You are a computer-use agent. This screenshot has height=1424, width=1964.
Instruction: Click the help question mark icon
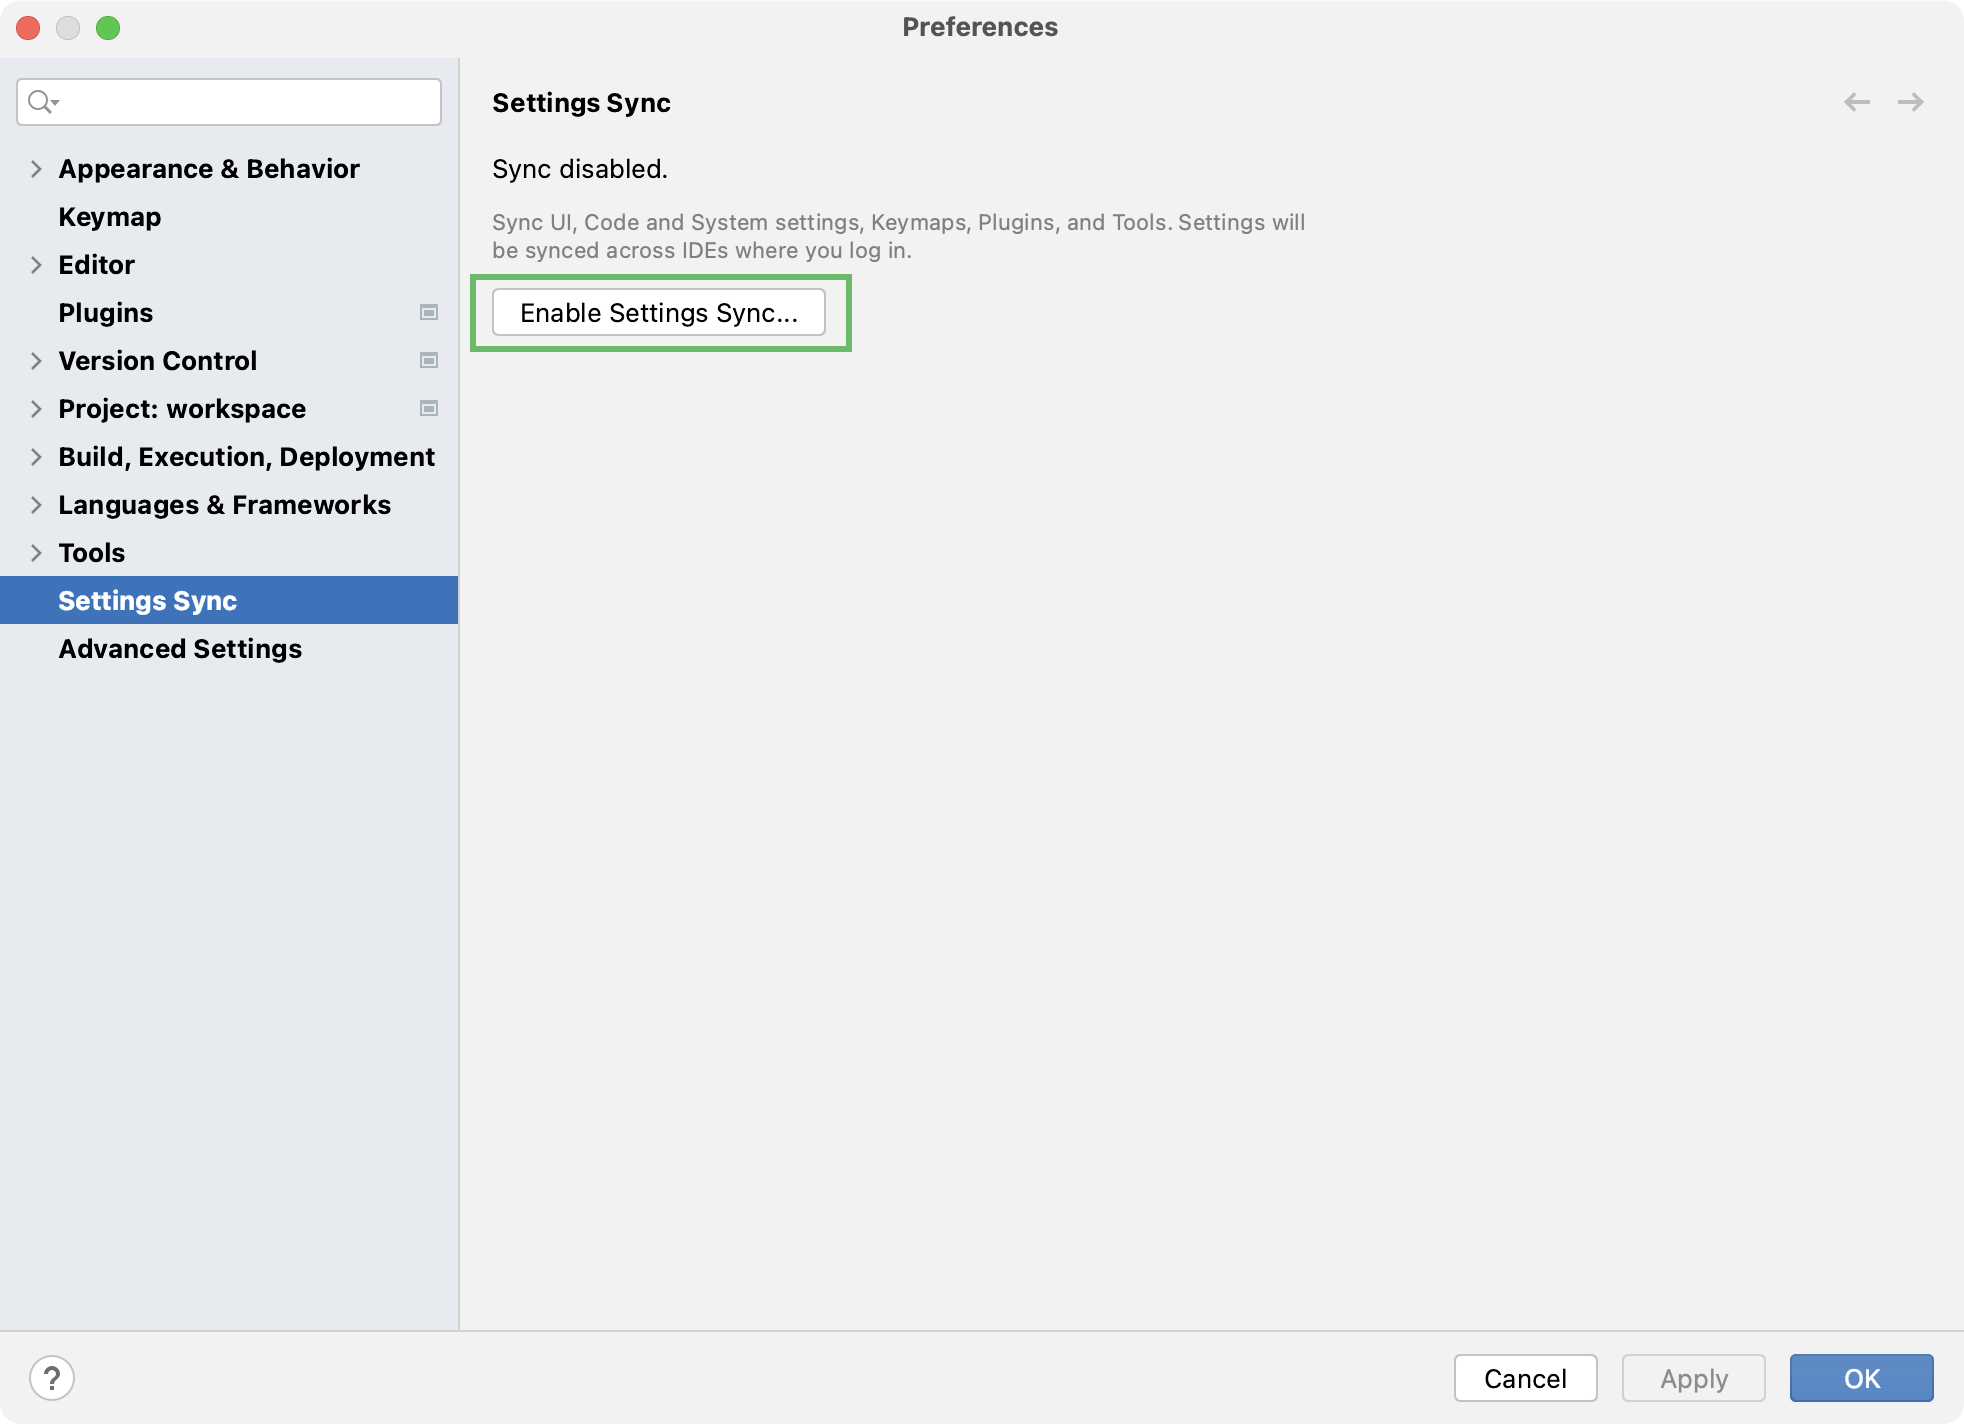pos(50,1378)
